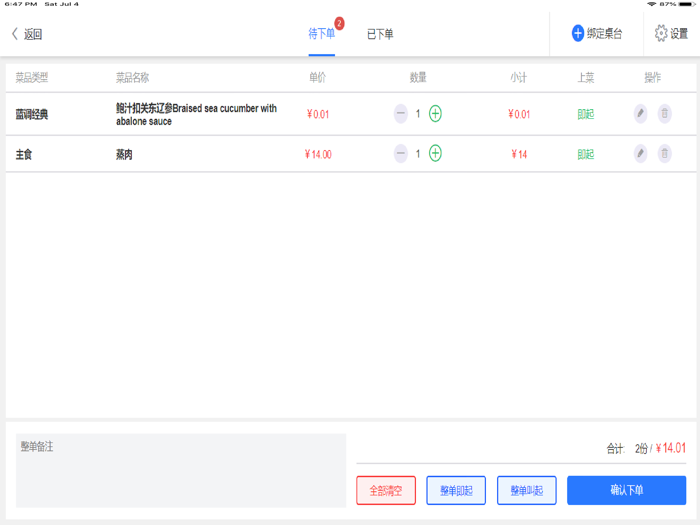Image resolution: width=700 pixels, height=525 pixels.
Task: Increase quantity of Braised sea cucumber dish
Action: coord(435,113)
